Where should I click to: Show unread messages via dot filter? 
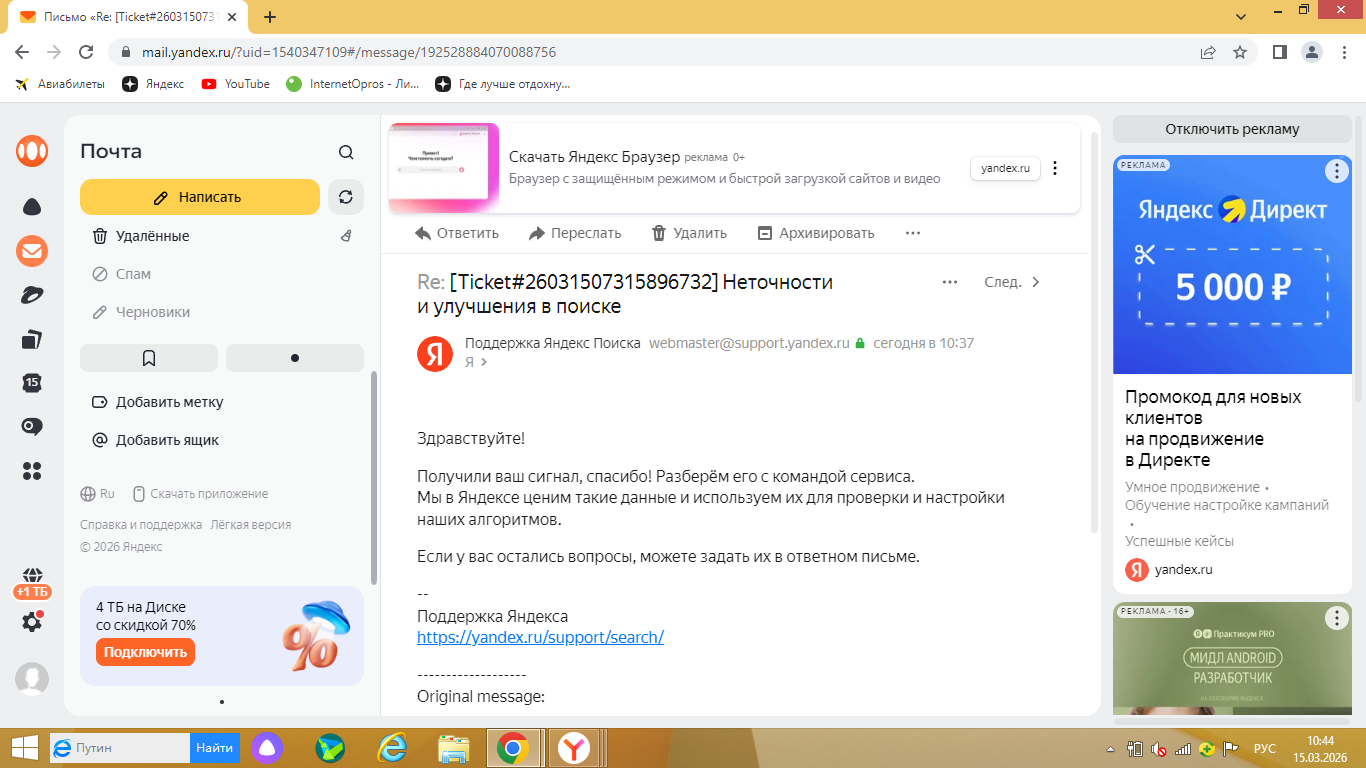[x=295, y=358]
